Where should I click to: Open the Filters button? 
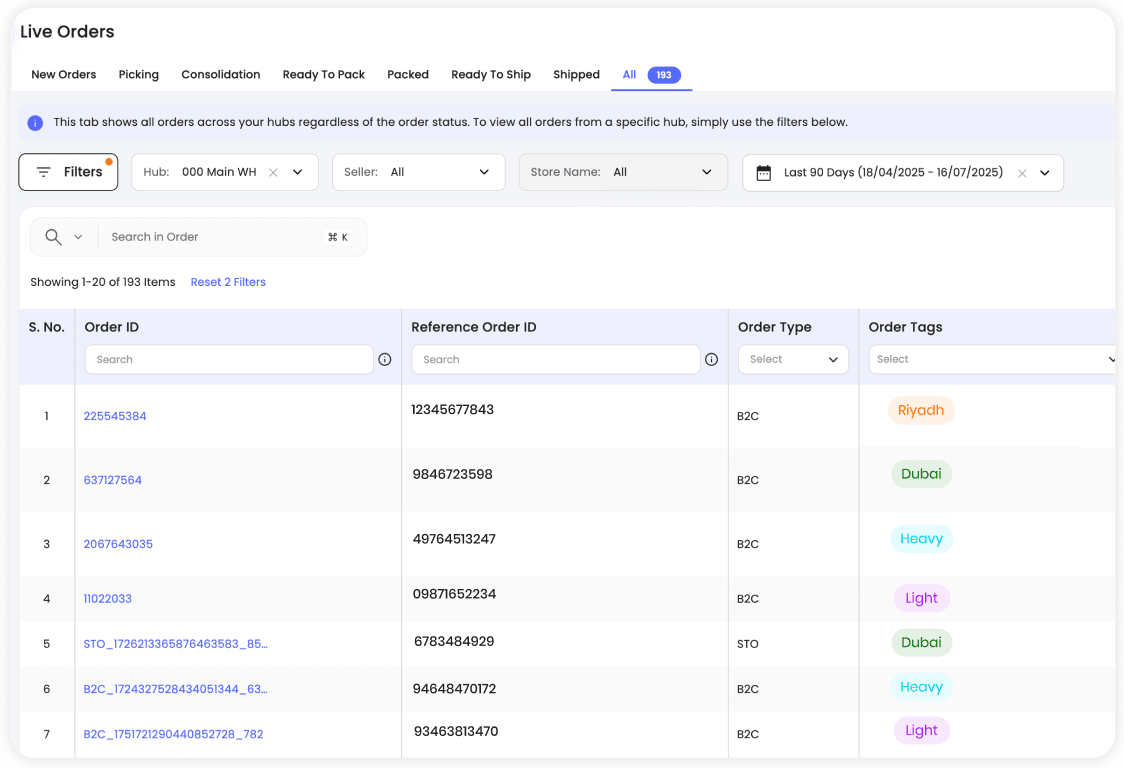pos(68,172)
